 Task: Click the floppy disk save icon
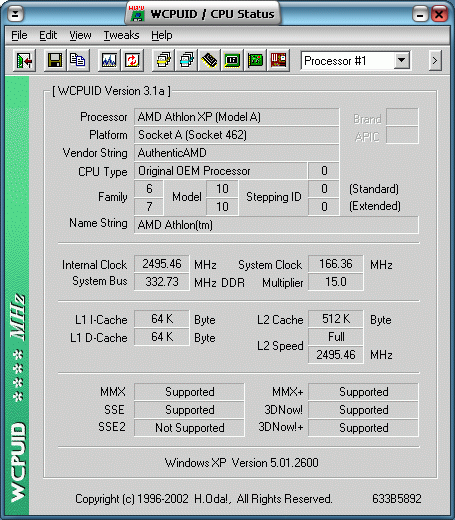[x=55, y=60]
